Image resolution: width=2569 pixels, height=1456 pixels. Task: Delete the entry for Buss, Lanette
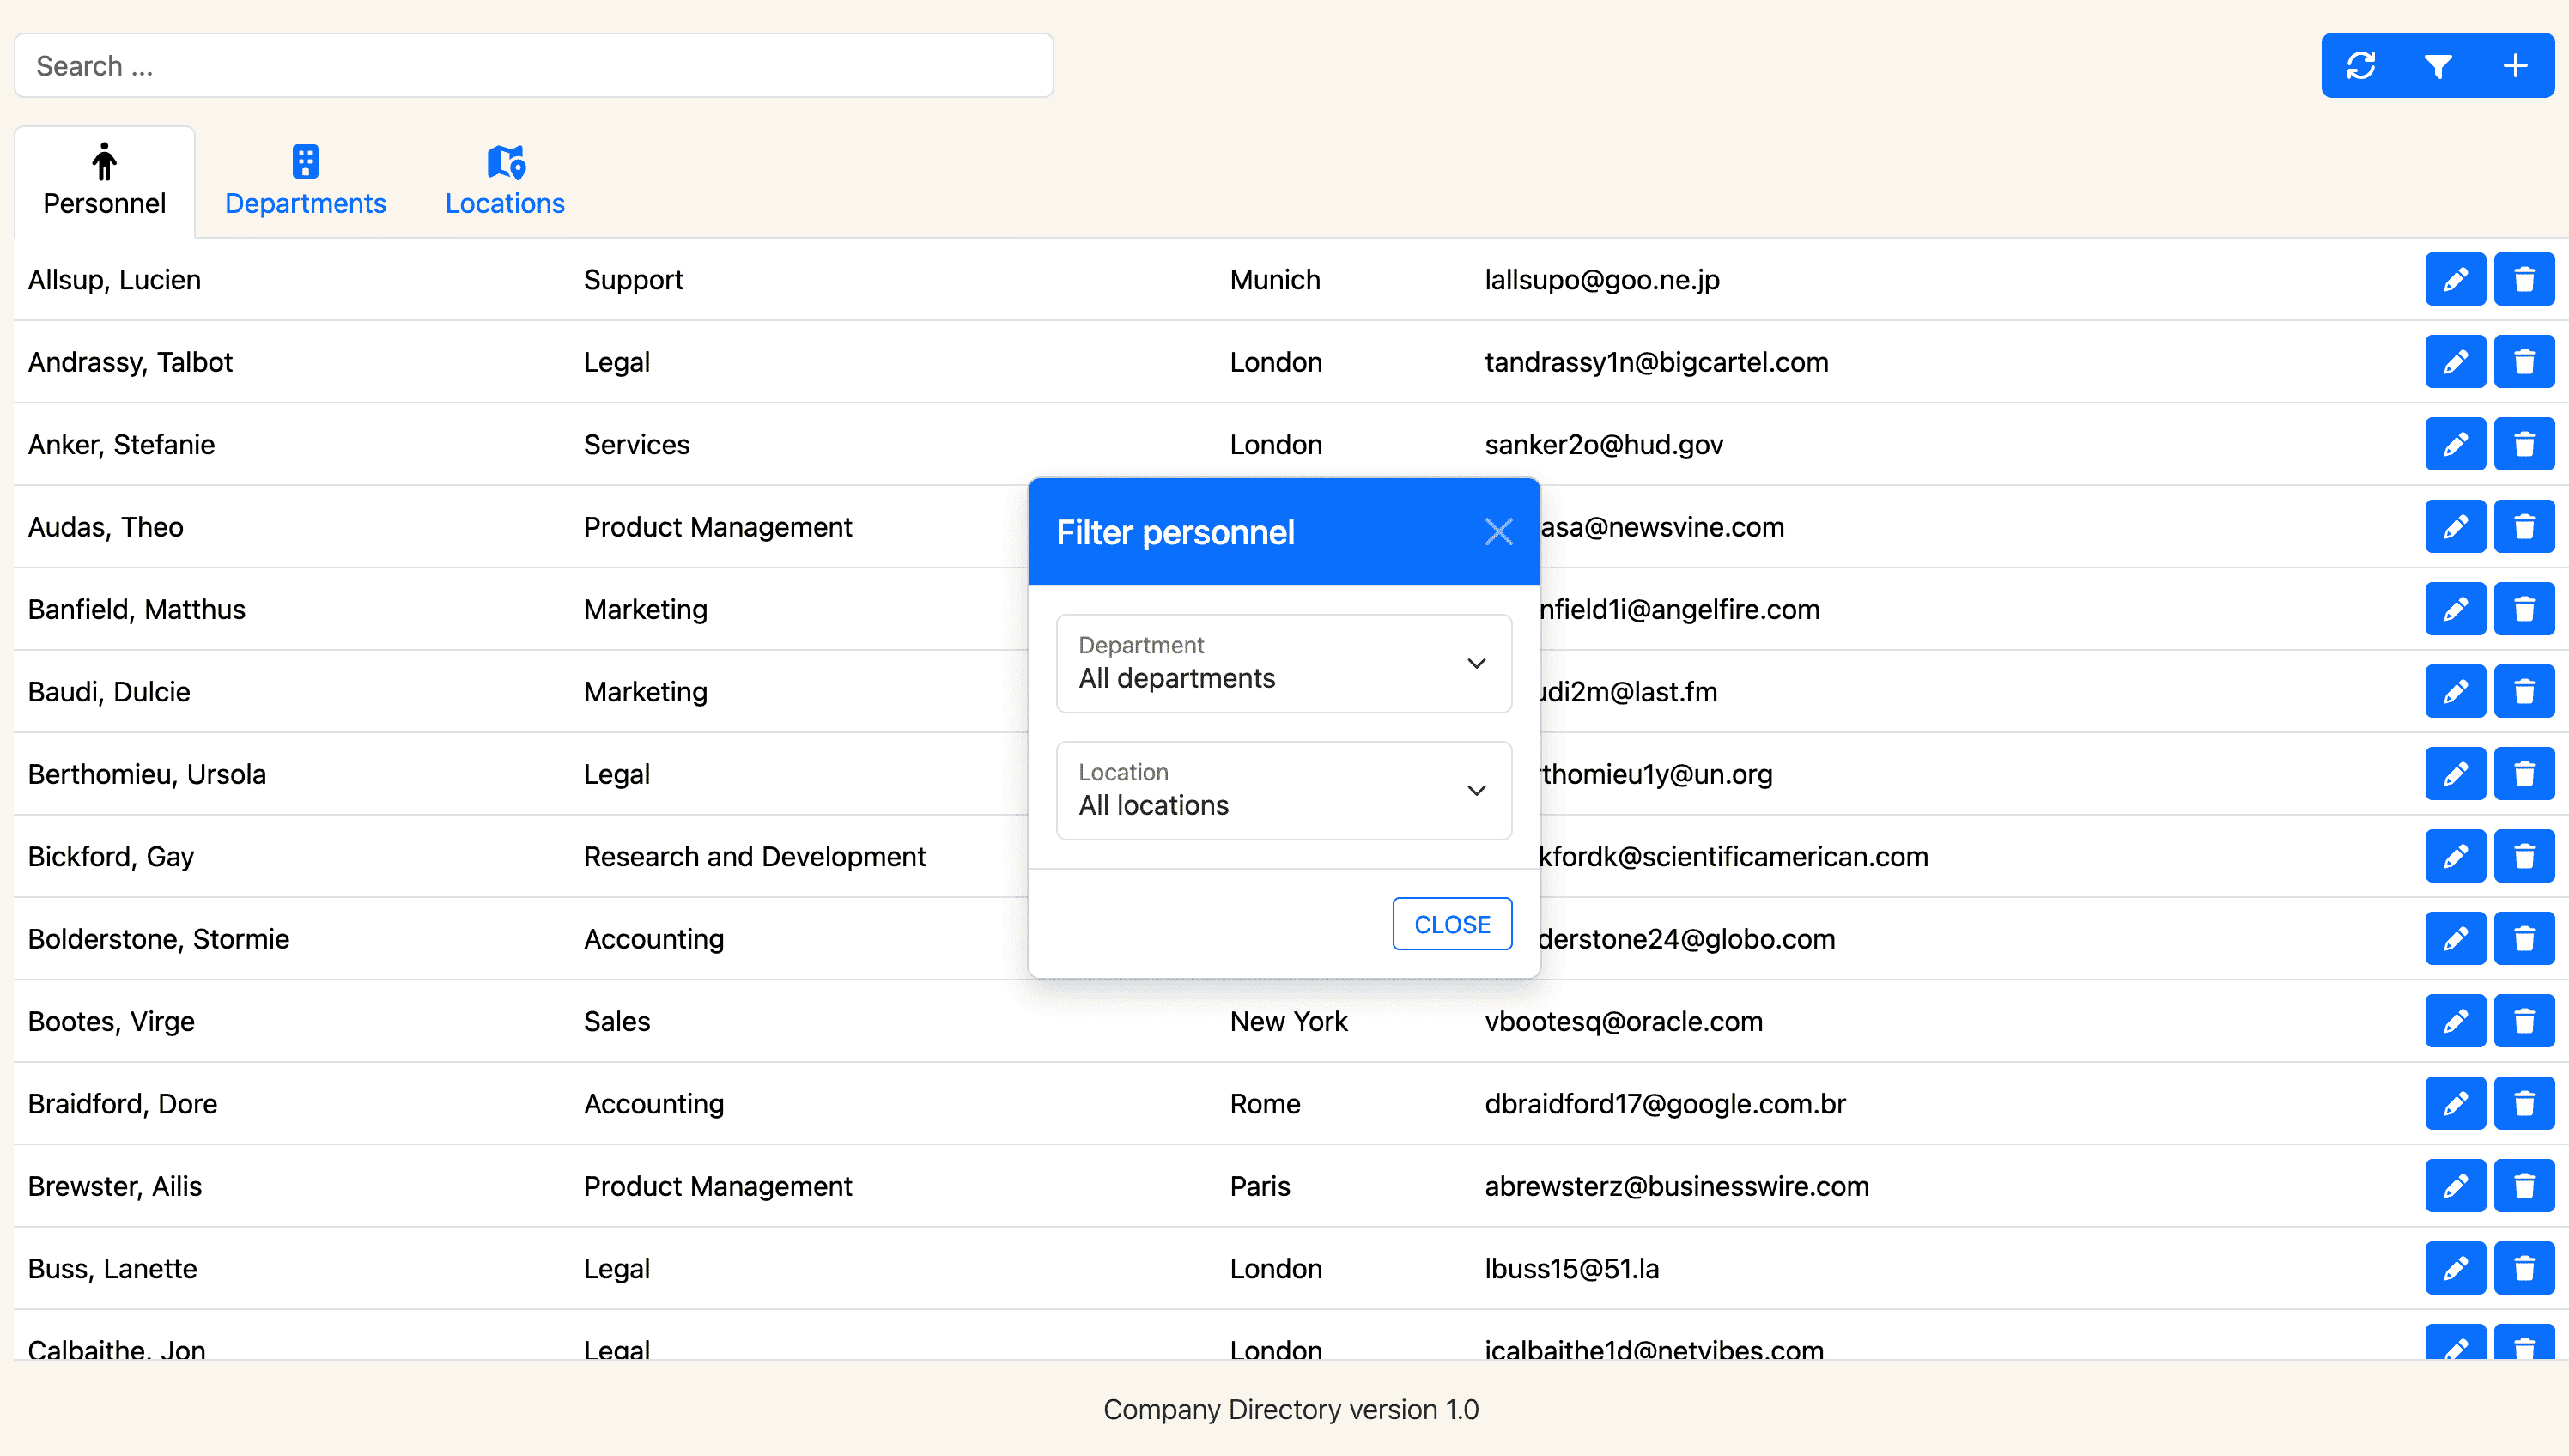(x=2525, y=1268)
